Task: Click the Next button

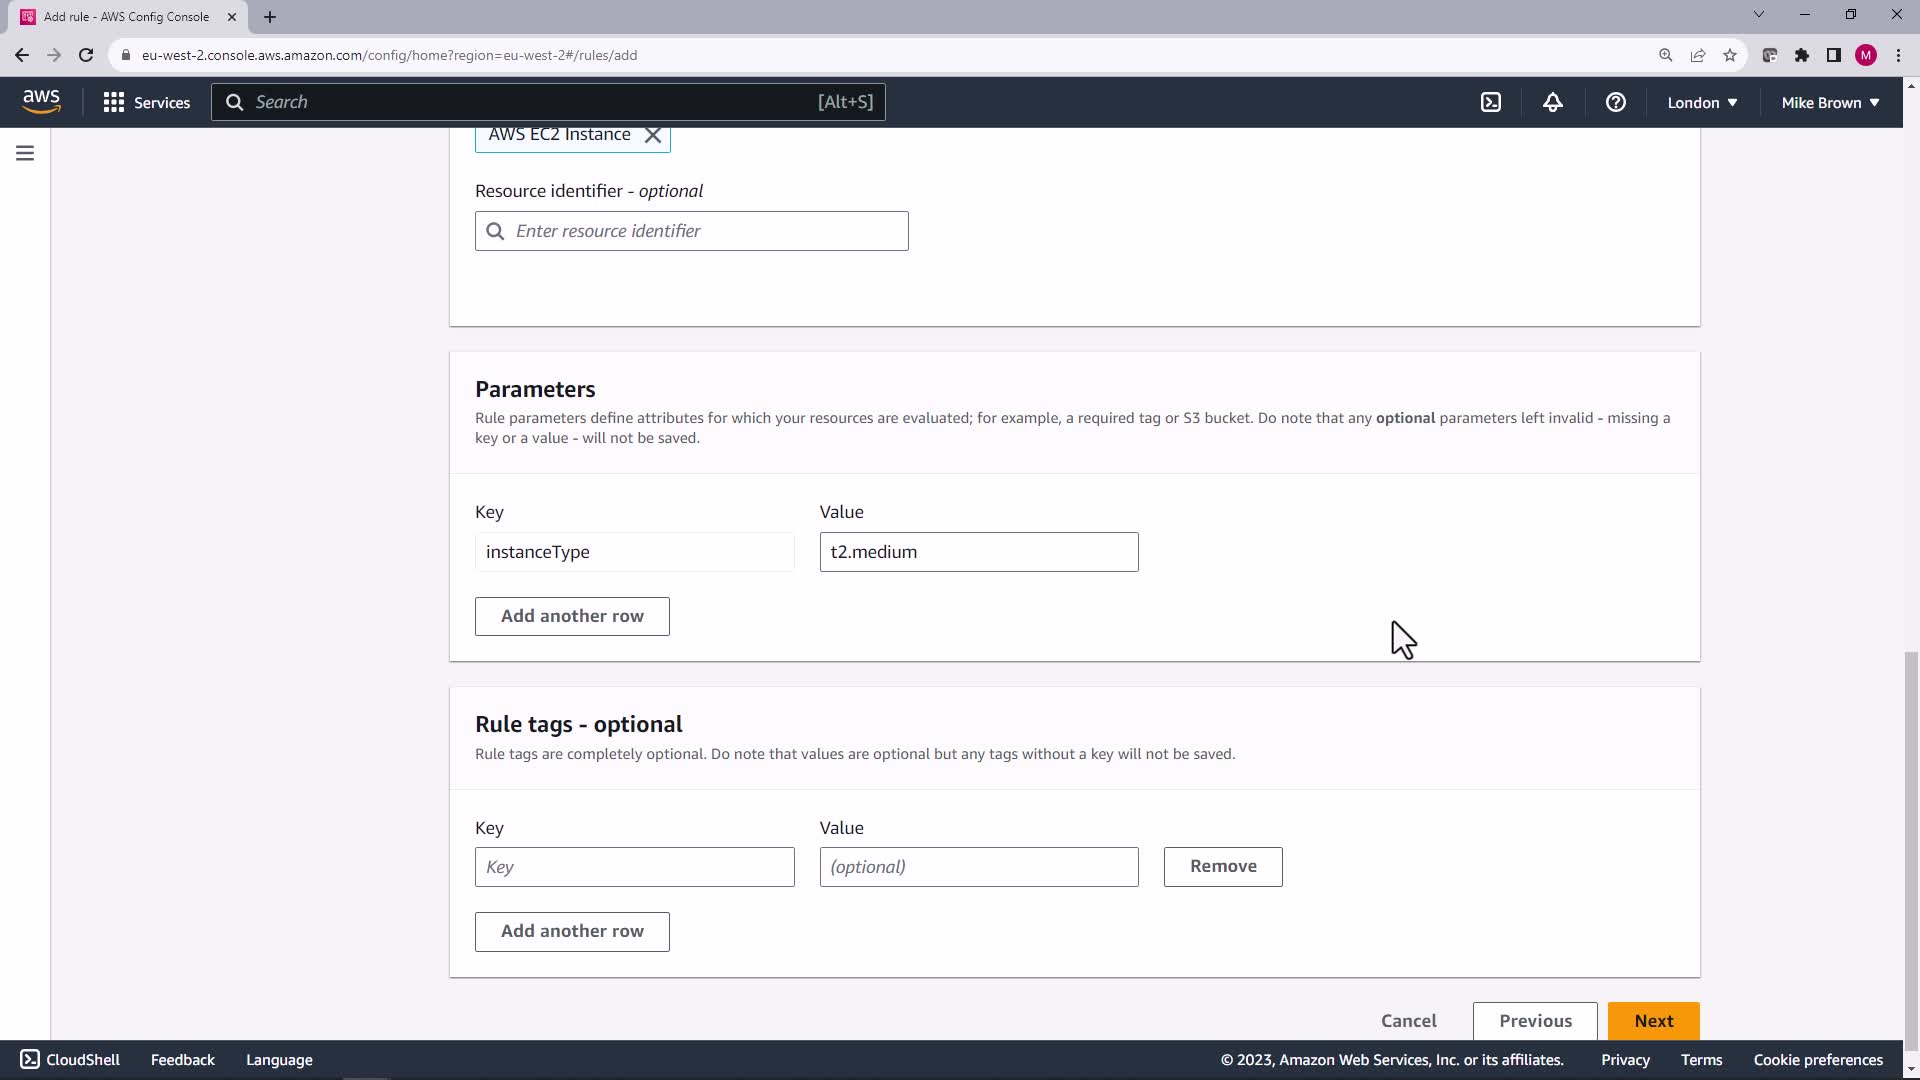Action: (1653, 1021)
